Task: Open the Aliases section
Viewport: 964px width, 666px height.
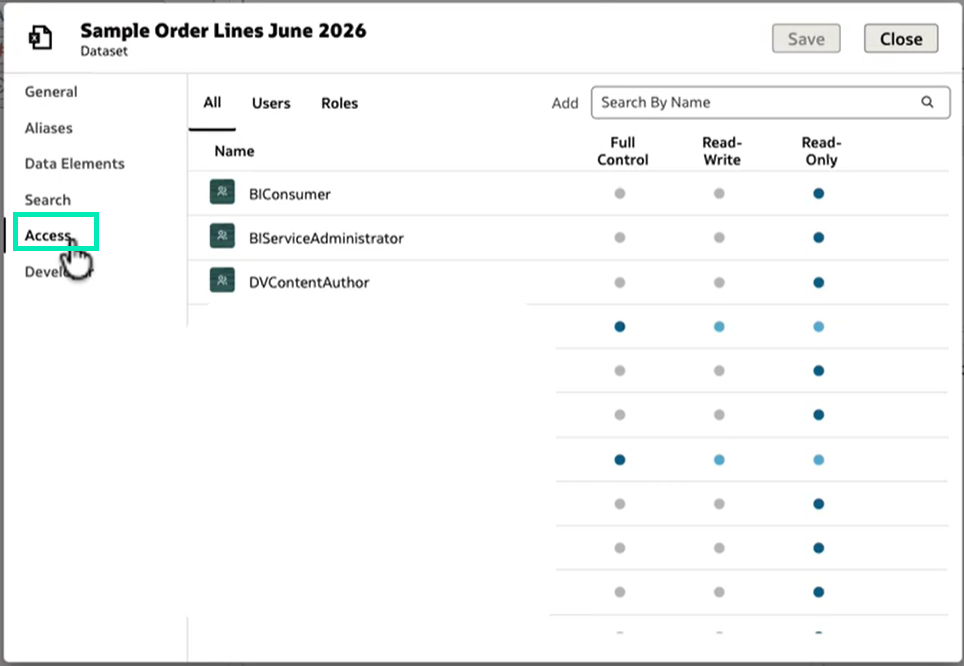Action: coord(49,128)
